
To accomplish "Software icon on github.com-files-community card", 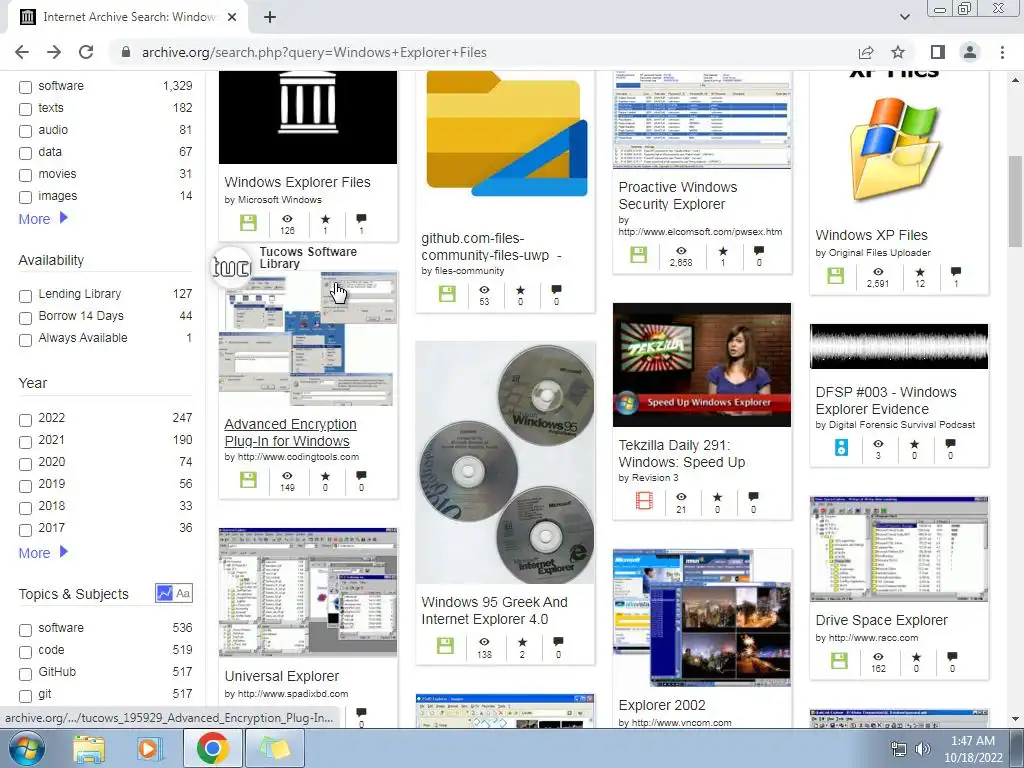I will pos(447,294).
